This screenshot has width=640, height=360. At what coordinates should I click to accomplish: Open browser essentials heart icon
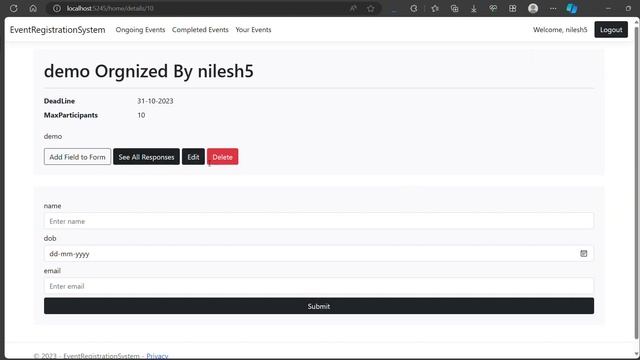(x=493, y=8)
